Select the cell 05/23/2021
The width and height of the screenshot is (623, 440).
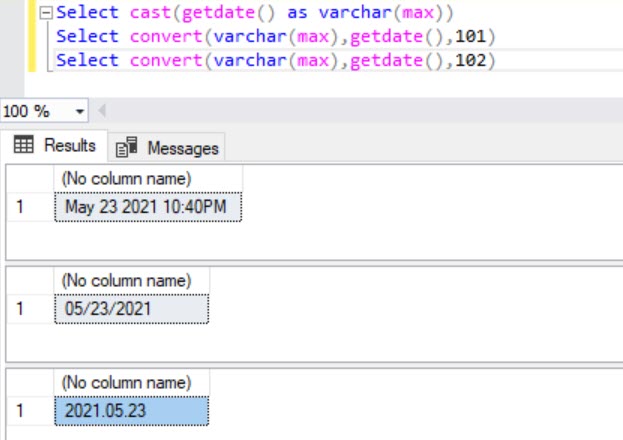point(132,309)
